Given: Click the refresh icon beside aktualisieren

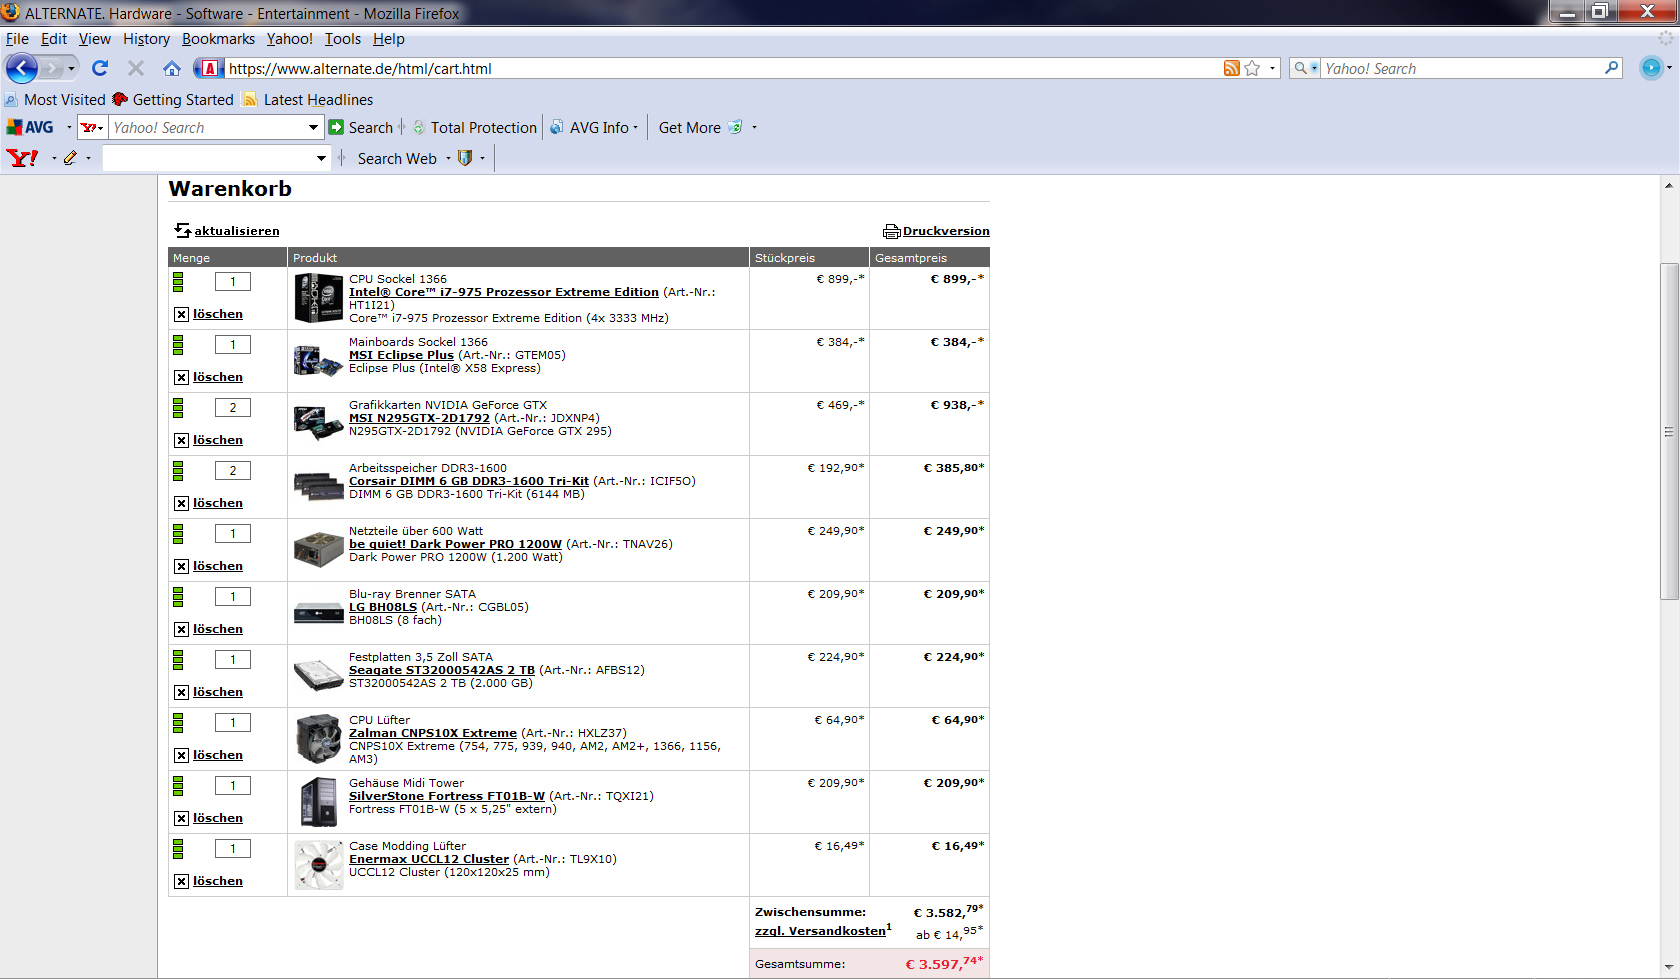Looking at the screenshot, I should click(x=182, y=230).
